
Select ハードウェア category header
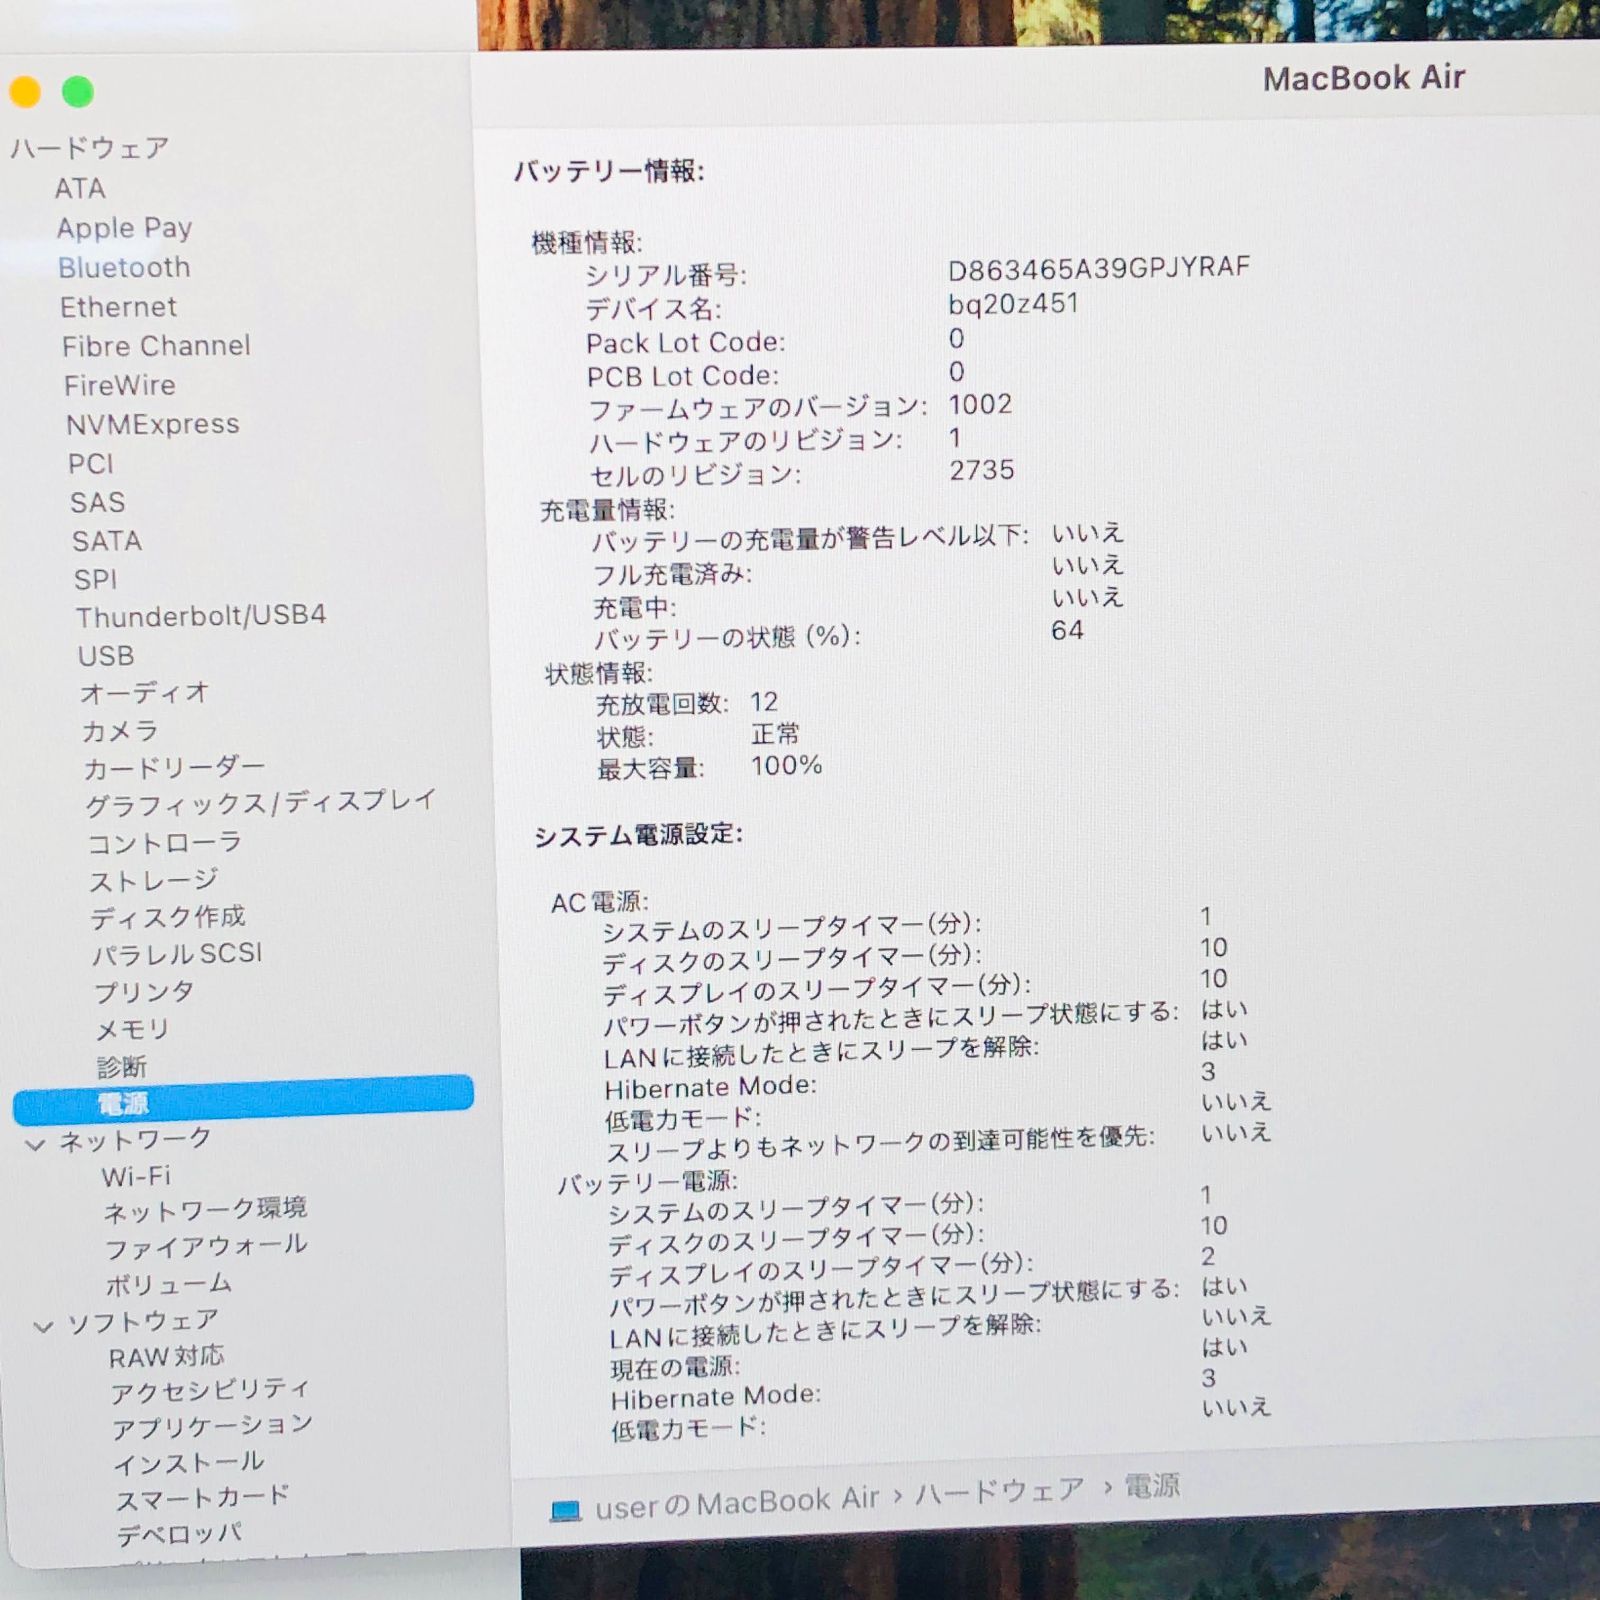[x=90, y=148]
